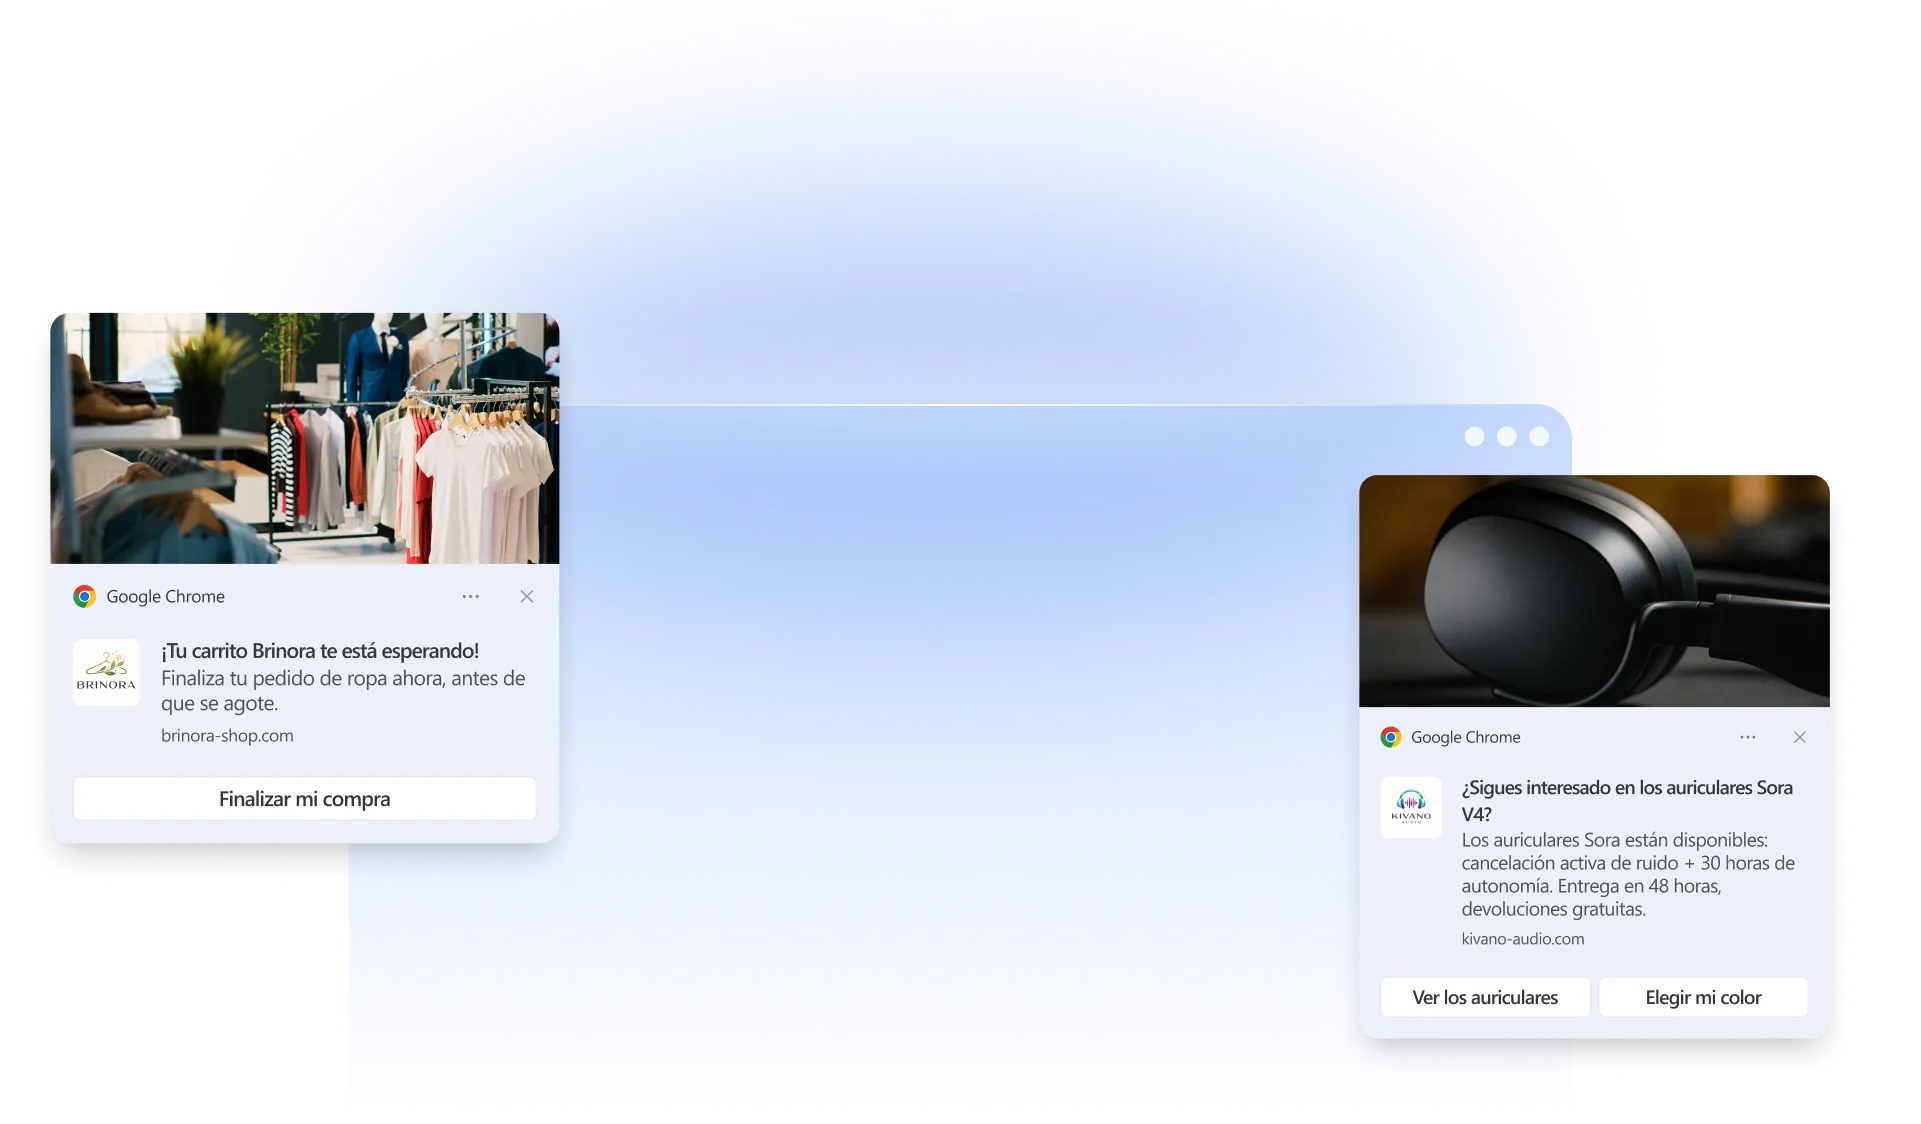Click Chrome logo in Kivano notification

1390,737
